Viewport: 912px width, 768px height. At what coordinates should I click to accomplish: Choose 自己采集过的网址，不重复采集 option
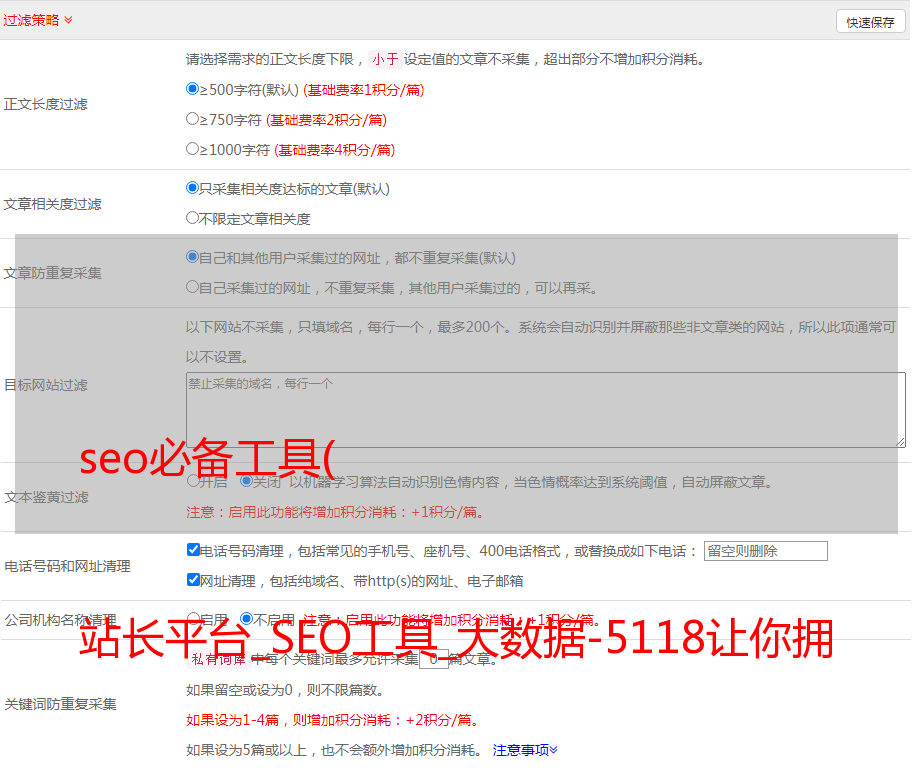192,286
